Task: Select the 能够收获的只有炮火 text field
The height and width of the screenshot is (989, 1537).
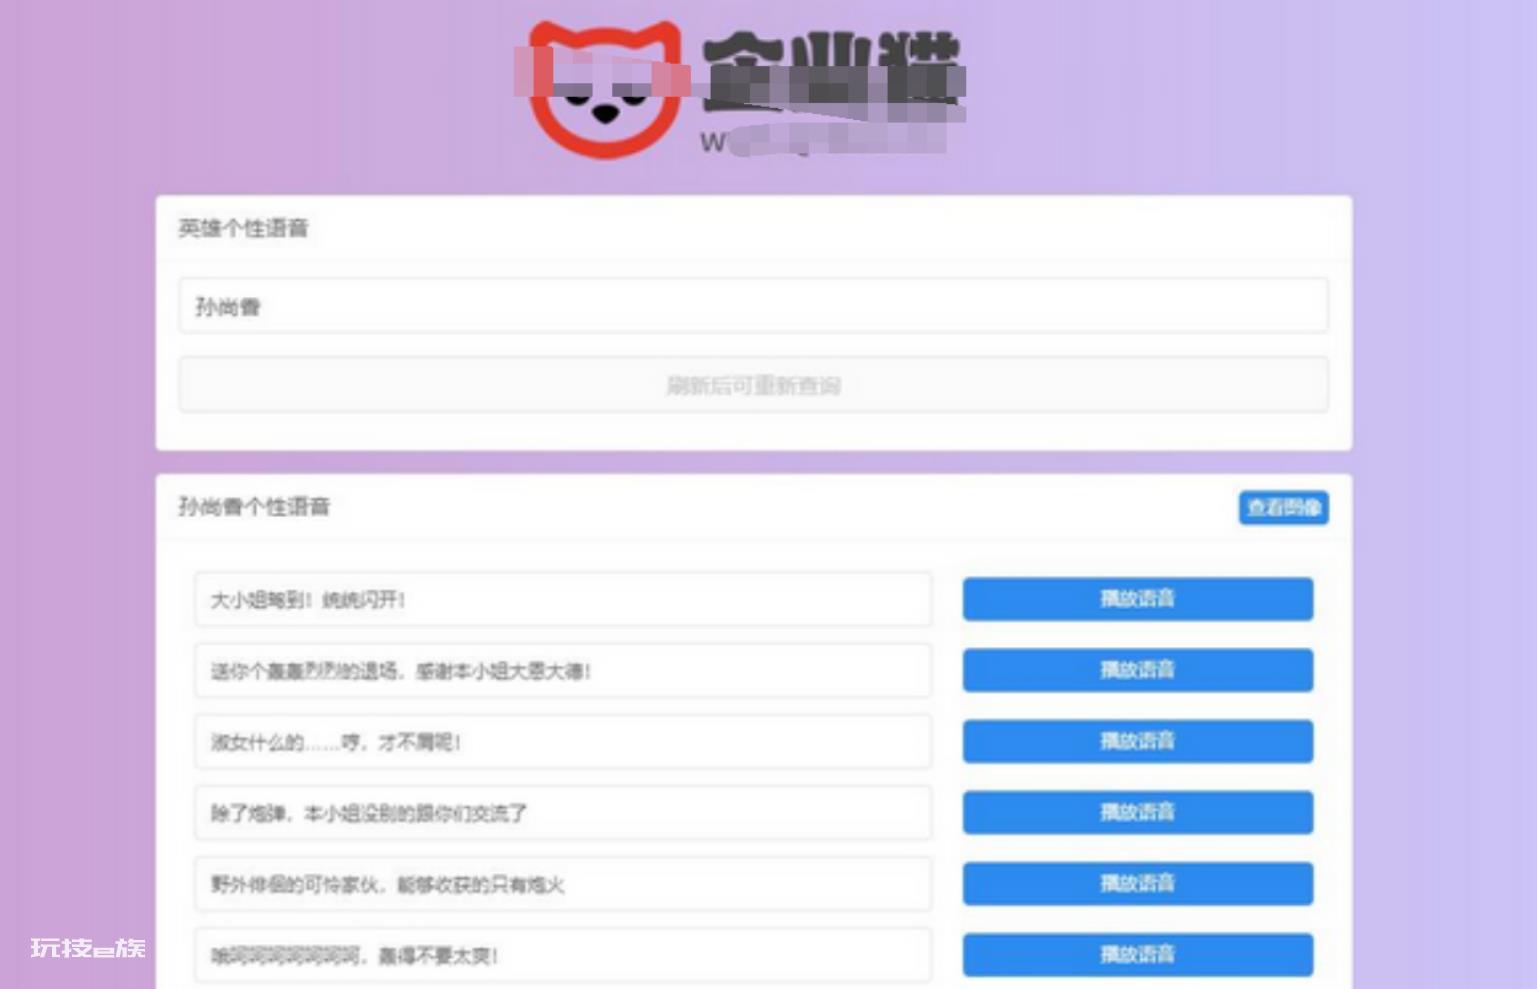Action: click(562, 884)
